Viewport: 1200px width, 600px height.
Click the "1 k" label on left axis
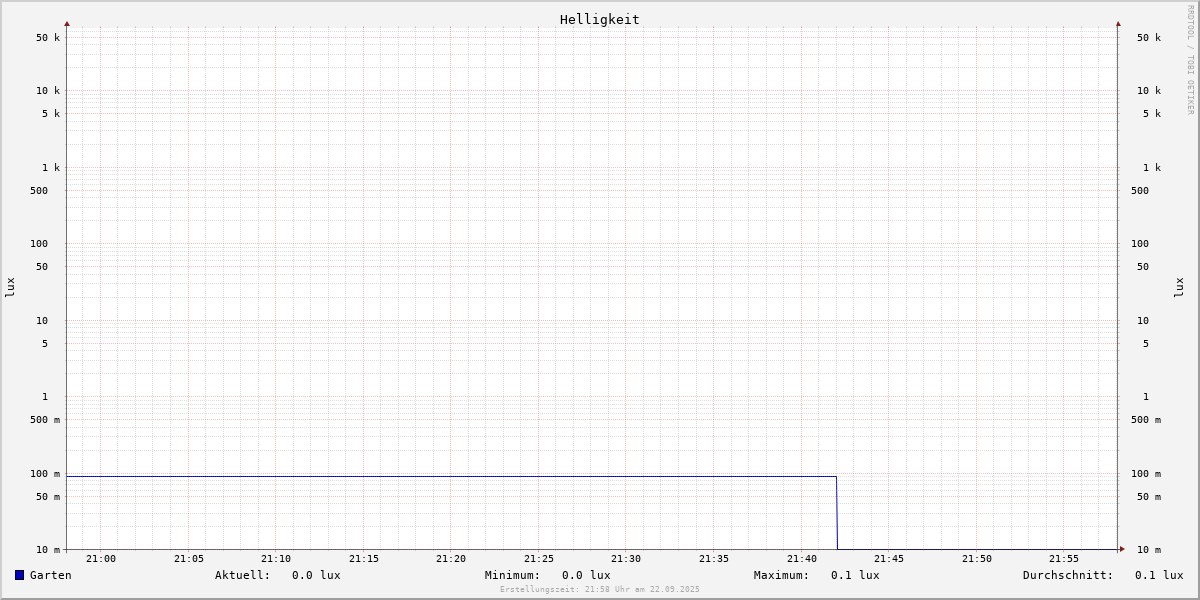51,168
